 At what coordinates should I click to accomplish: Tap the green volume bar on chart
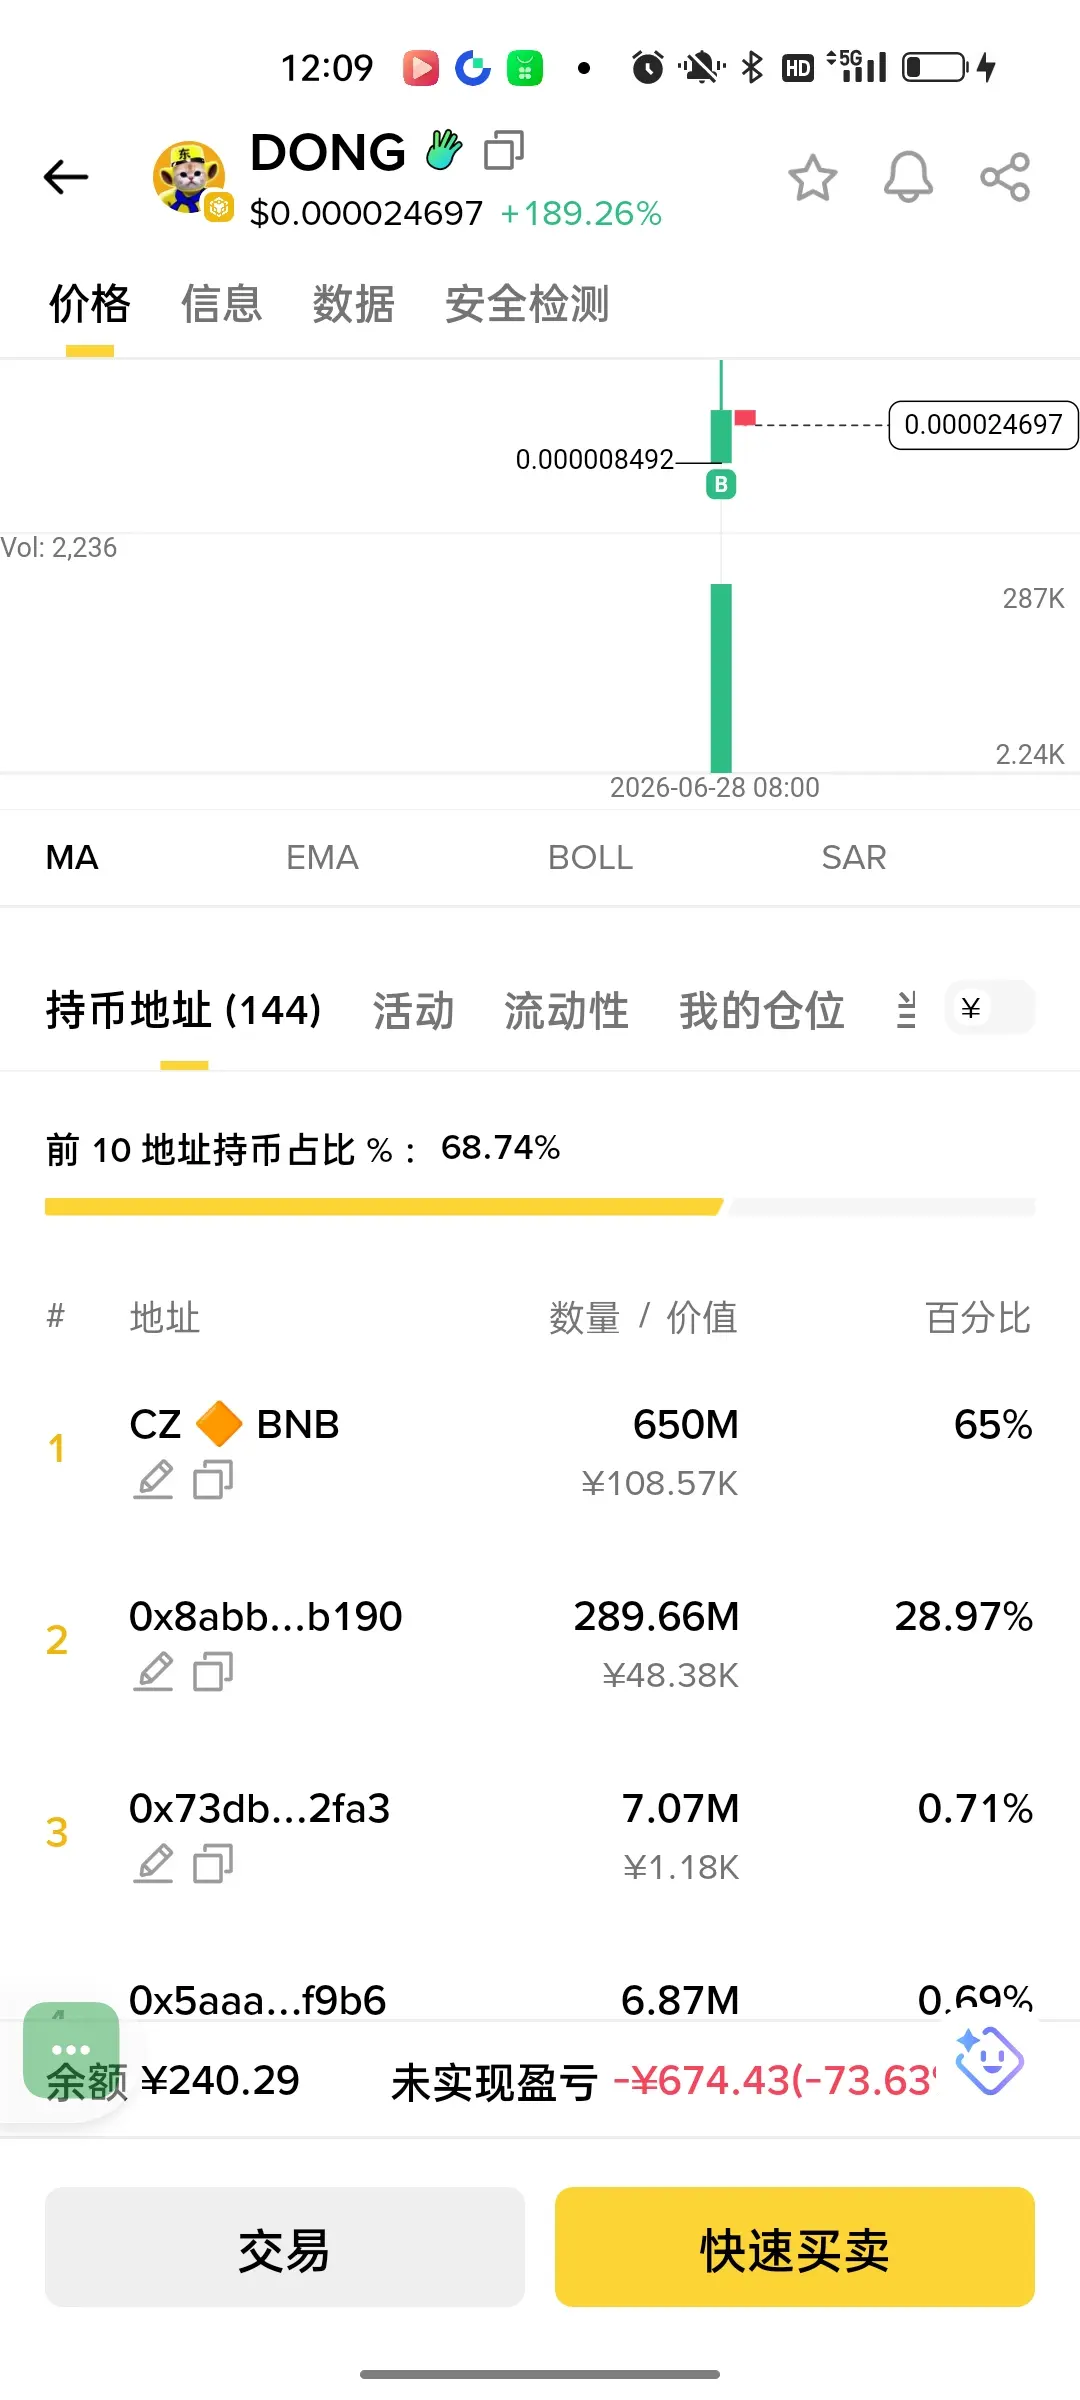click(x=721, y=677)
